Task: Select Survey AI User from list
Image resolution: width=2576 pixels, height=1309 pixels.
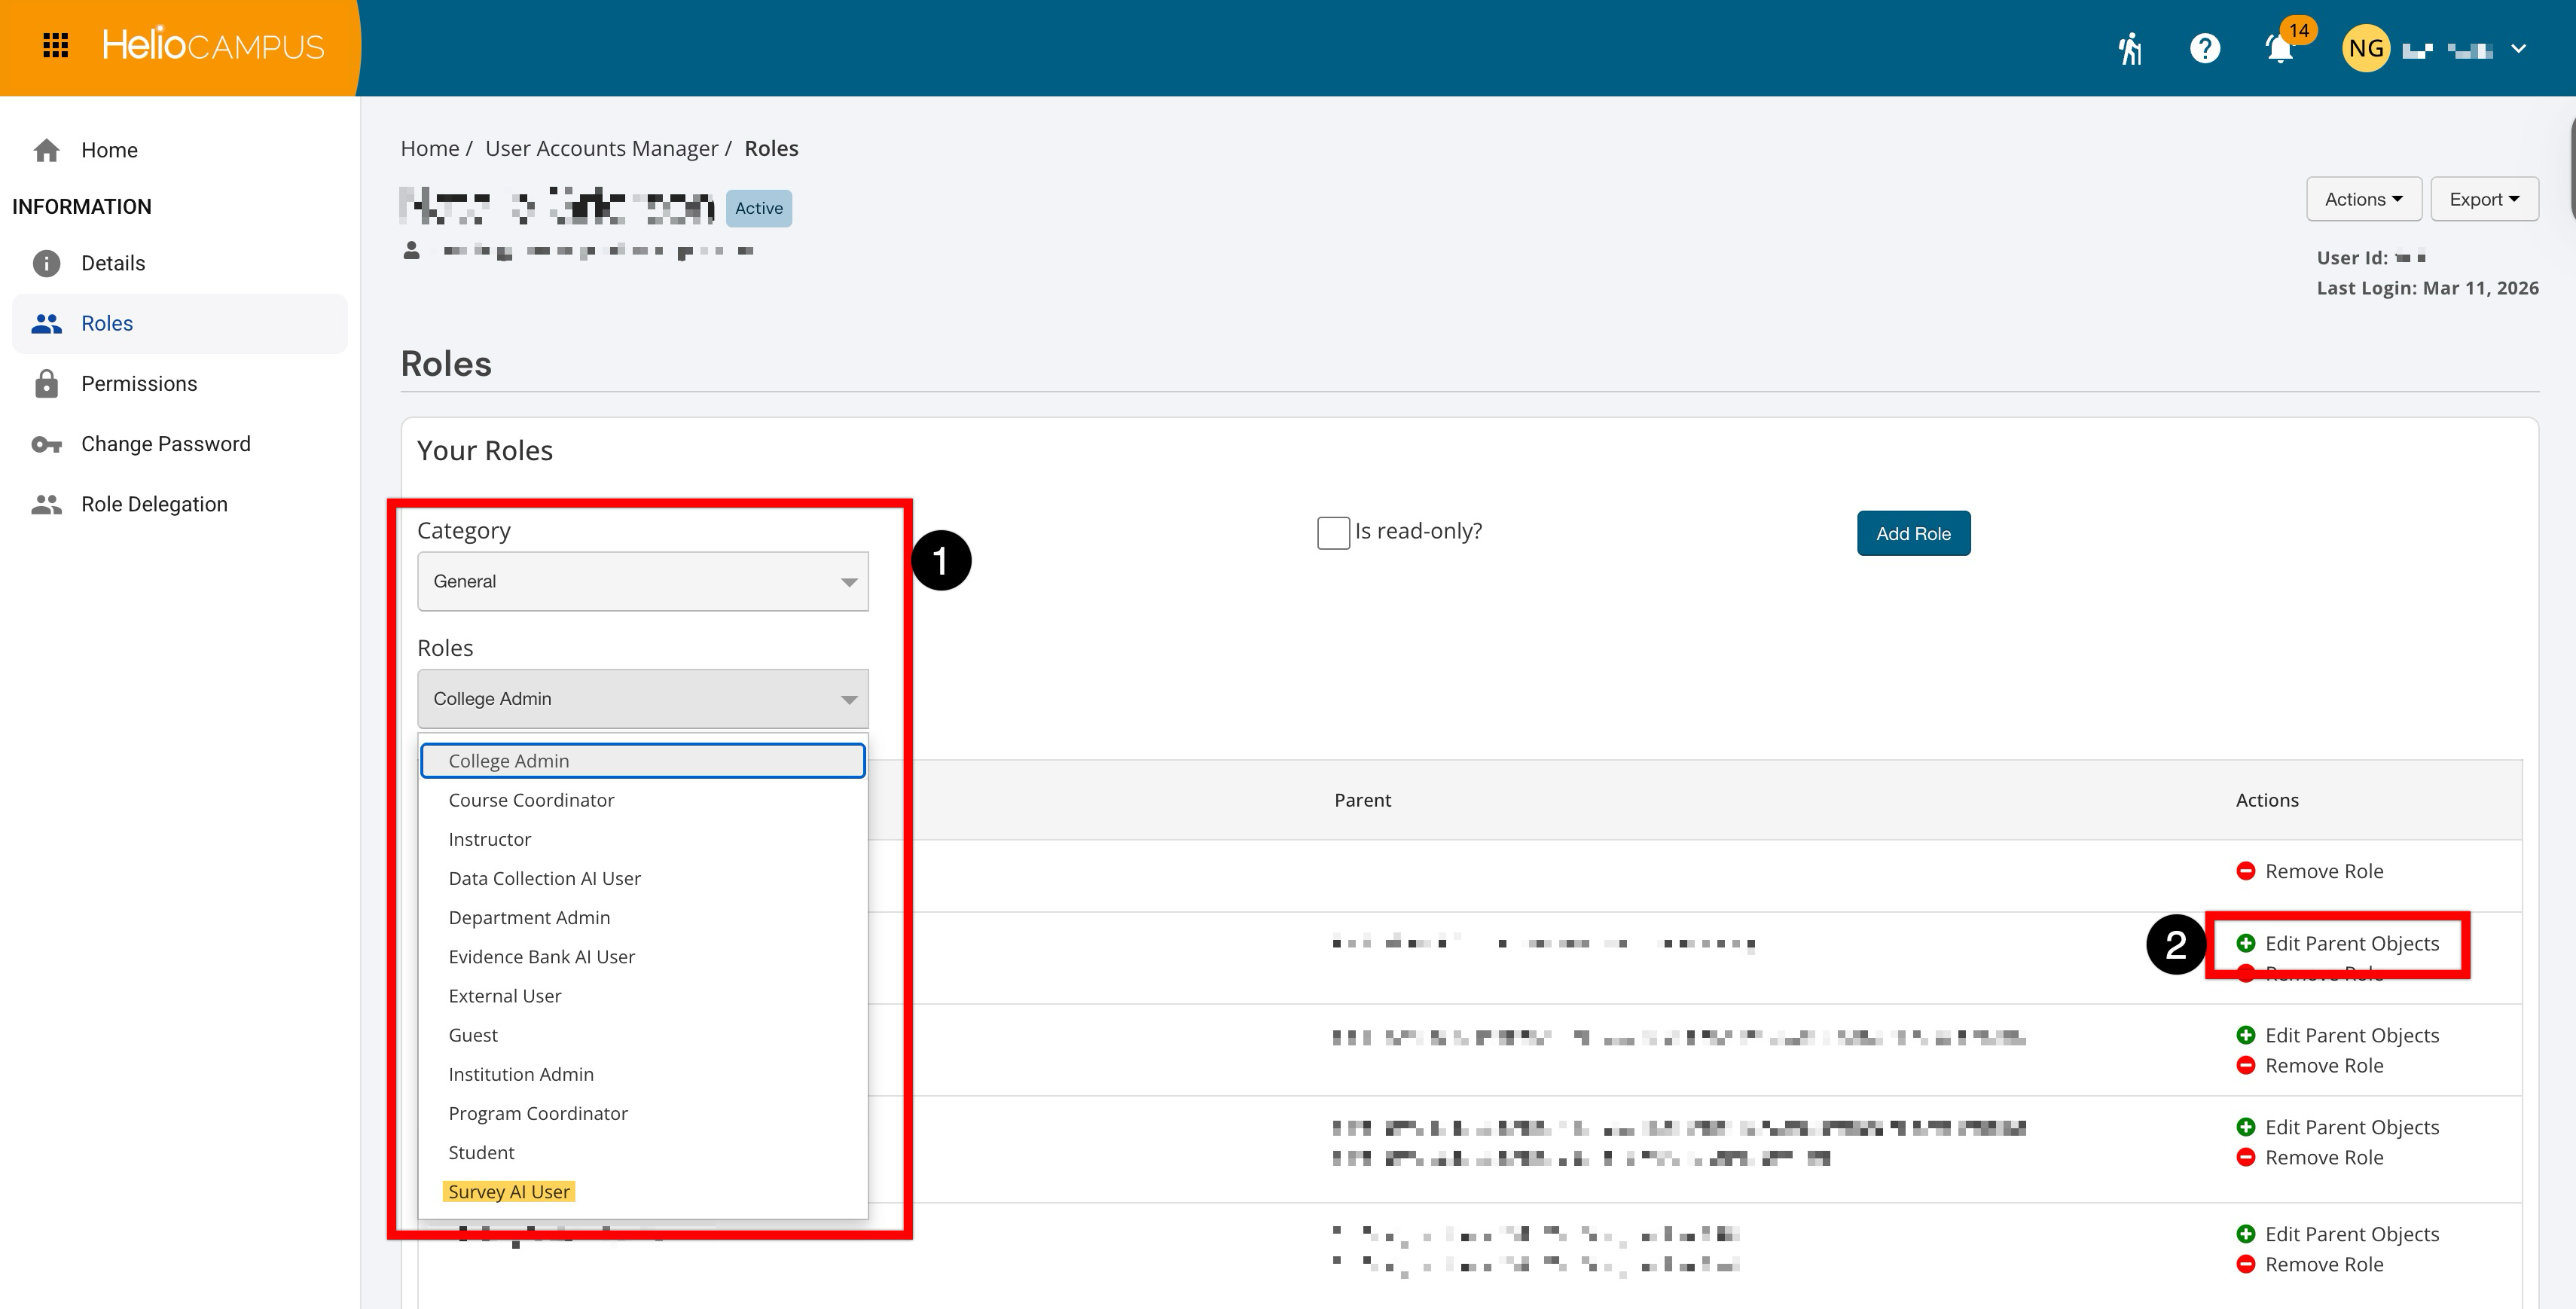Action: point(509,1192)
